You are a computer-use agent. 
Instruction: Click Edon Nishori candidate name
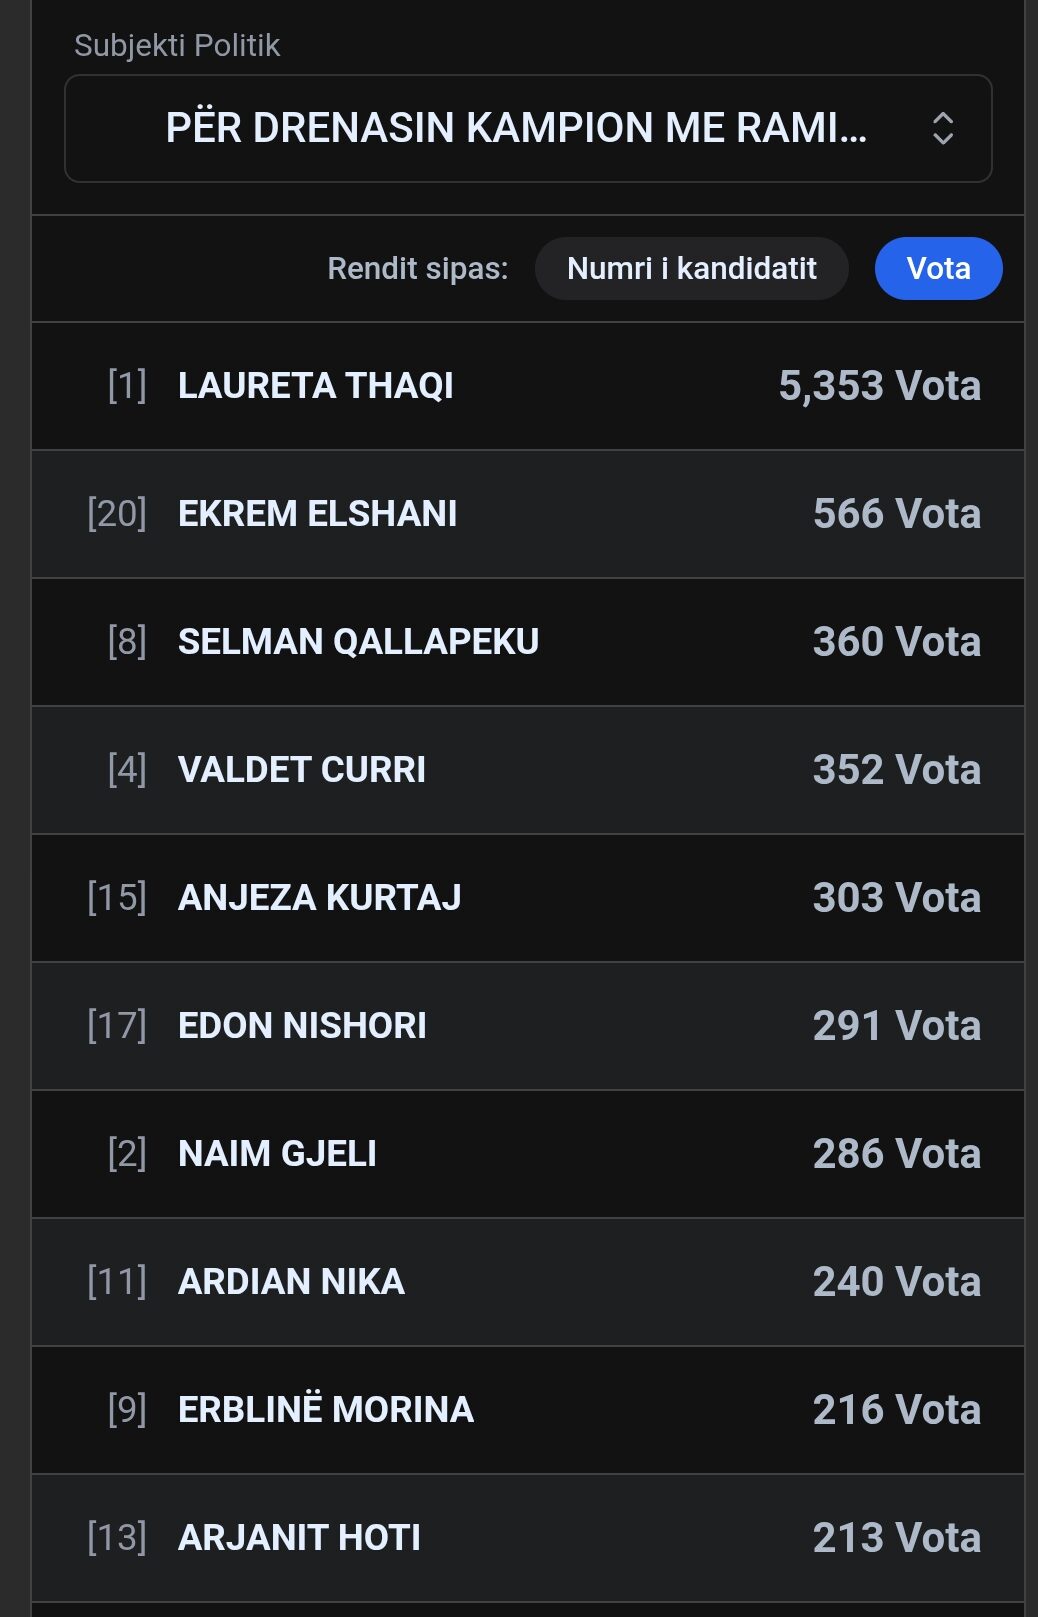[x=302, y=1026]
